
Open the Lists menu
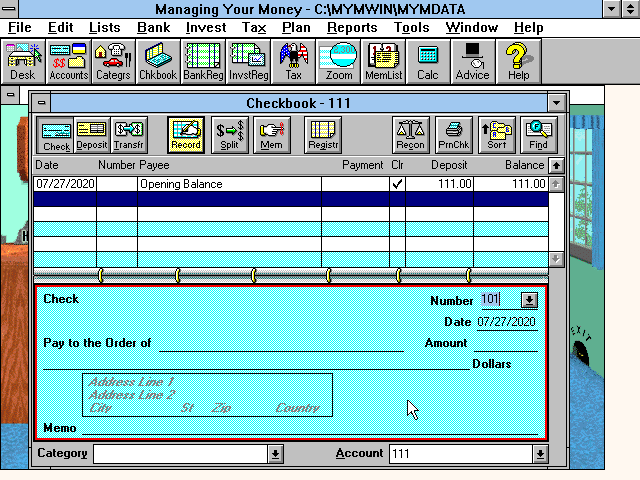(104, 27)
